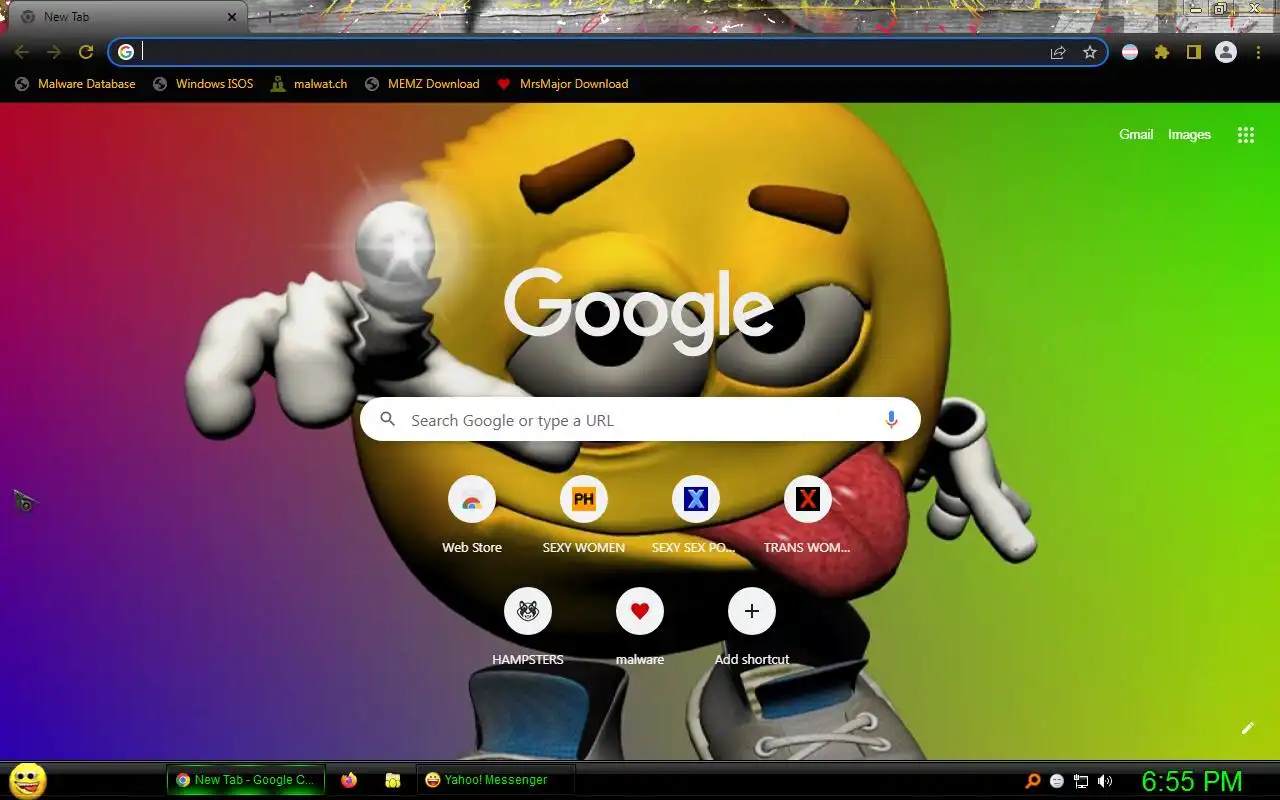The height and width of the screenshot is (800, 1280).
Task: Open the yellow folder taskbar icon
Action: pyautogui.click(x=393, y=780)
